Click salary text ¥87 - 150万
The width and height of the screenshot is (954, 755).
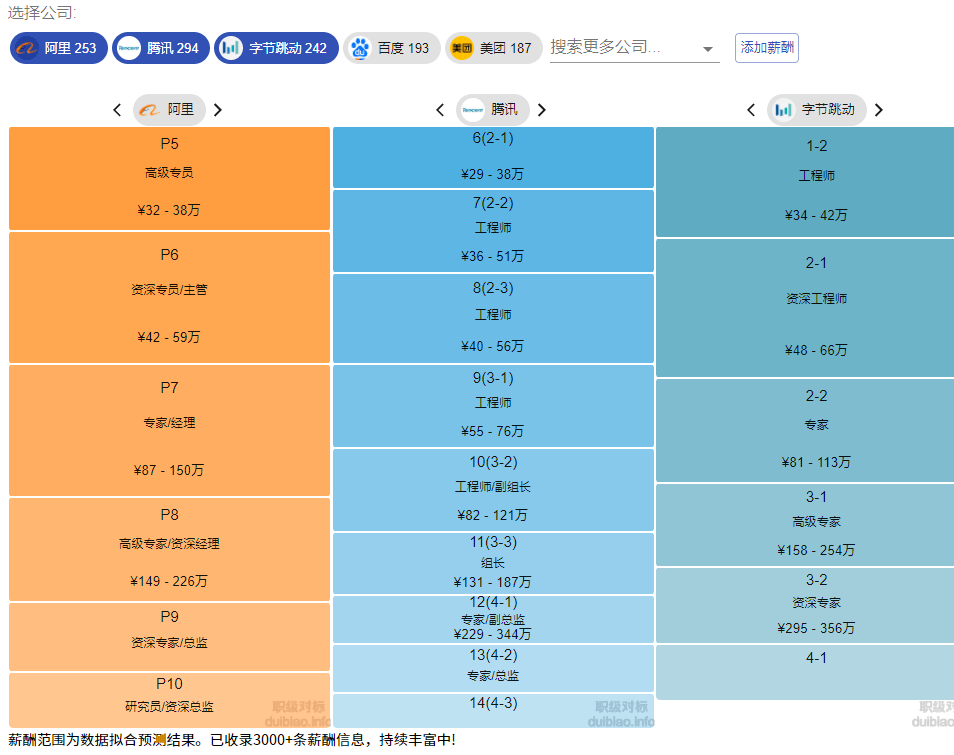point(169,470)
